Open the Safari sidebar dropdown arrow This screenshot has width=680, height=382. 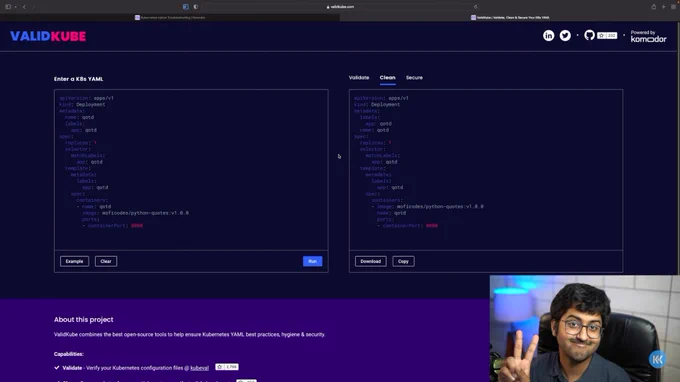coord(15,7)
